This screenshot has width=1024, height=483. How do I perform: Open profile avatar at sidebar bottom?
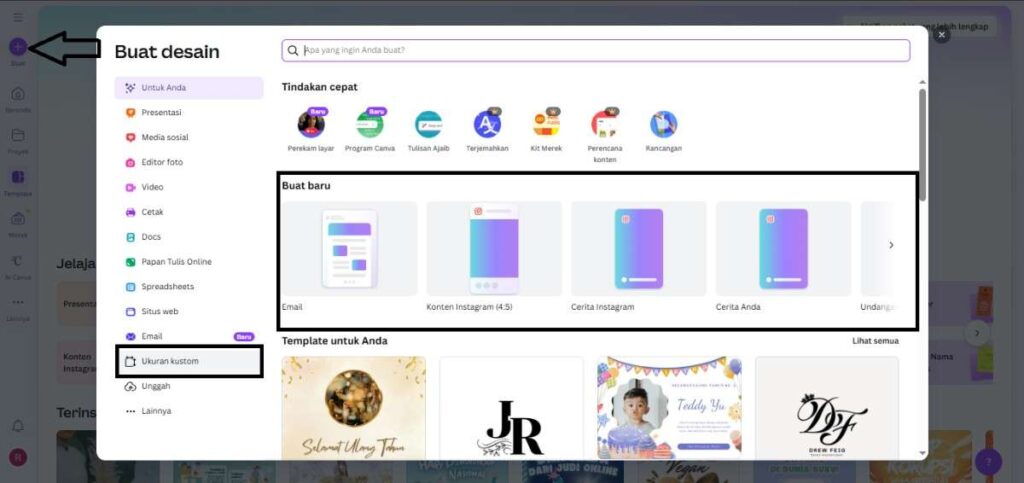click(18, 457)
